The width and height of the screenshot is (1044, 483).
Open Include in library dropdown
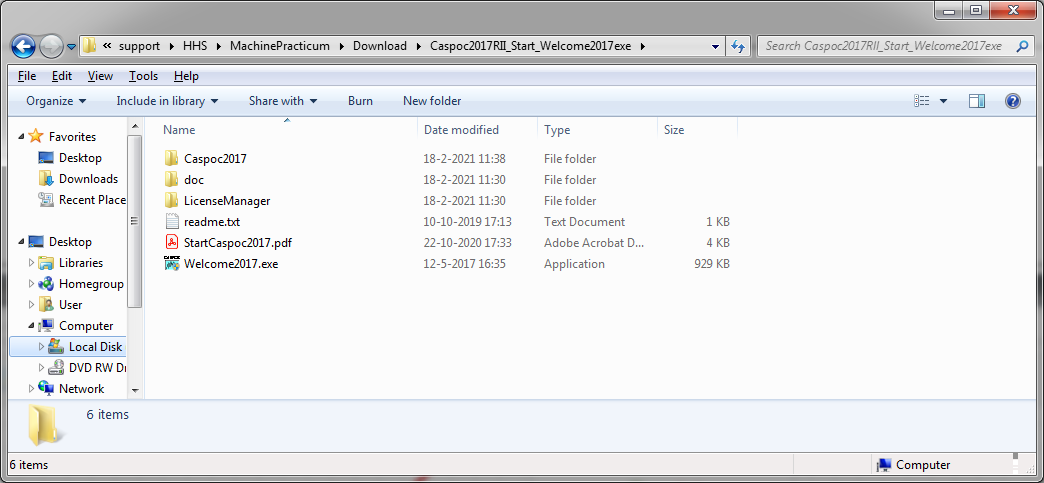[167, 101]
